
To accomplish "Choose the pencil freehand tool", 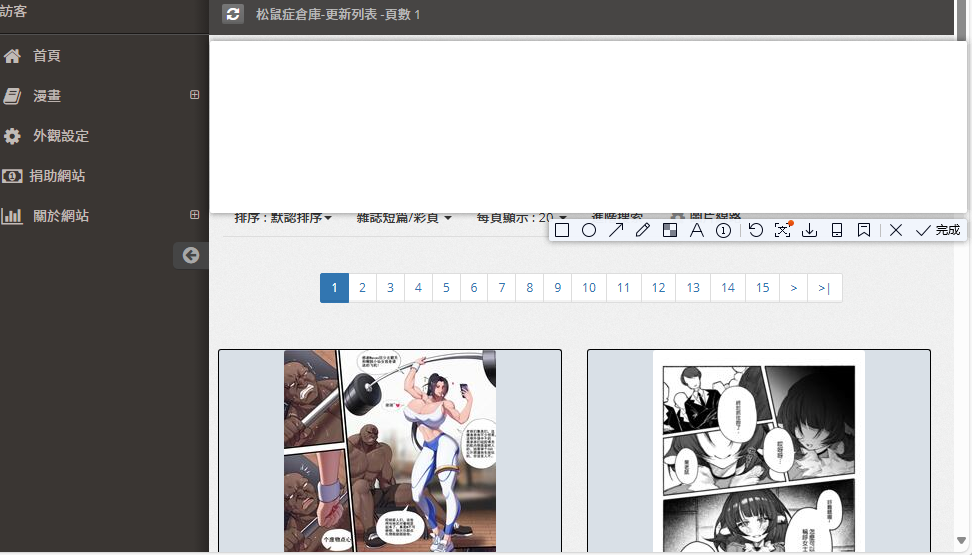I will 643,230.
